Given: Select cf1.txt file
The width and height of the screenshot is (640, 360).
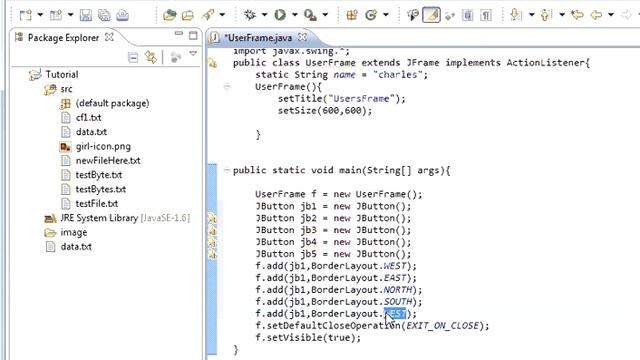Looking at the screenshot, I should click(x=88, y=118).
